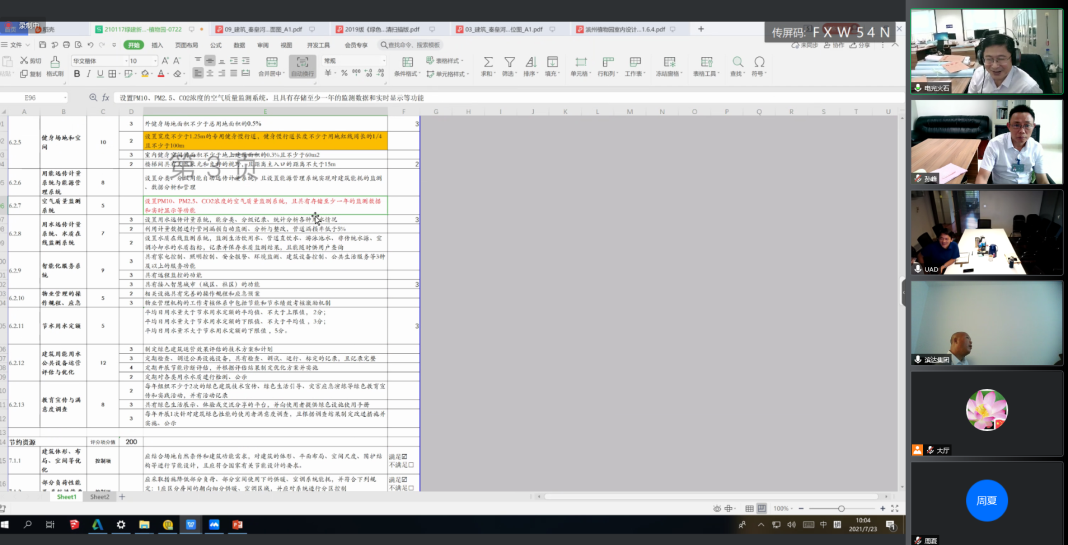This screenshot has width=1068, height=545.
Task: Open the 开始 Home ribbon tab
Action: click(x=134, y=45)
